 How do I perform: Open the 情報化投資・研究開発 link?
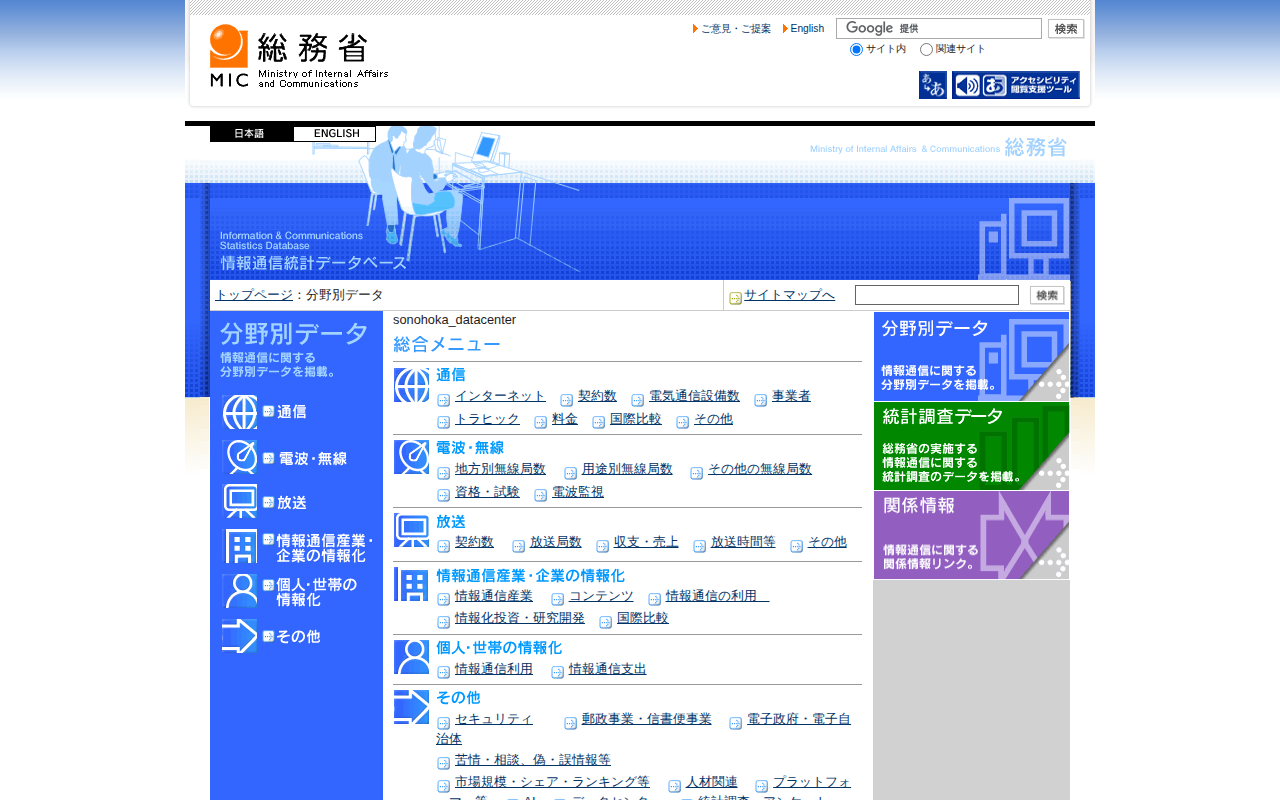point(520,618)
